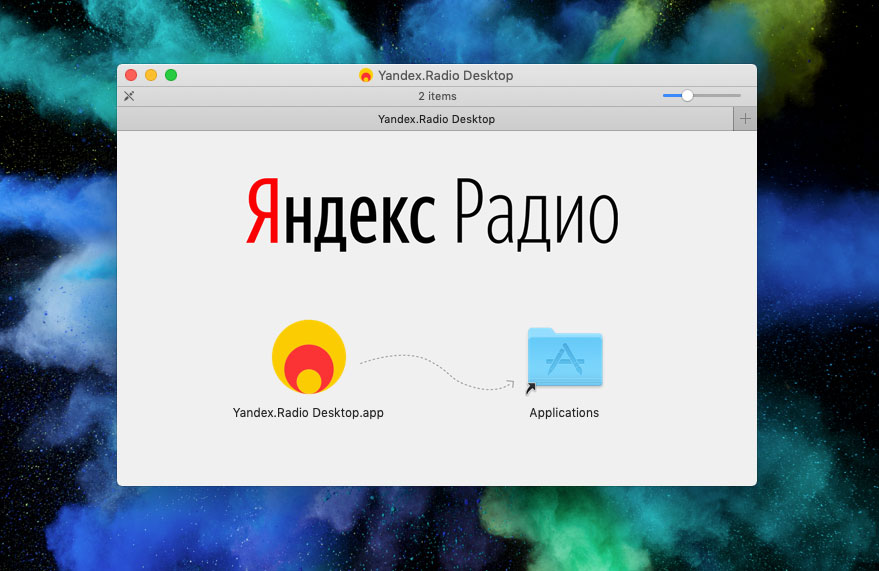
Task: Open a new tab with the plus button
Action: point(745,119)
